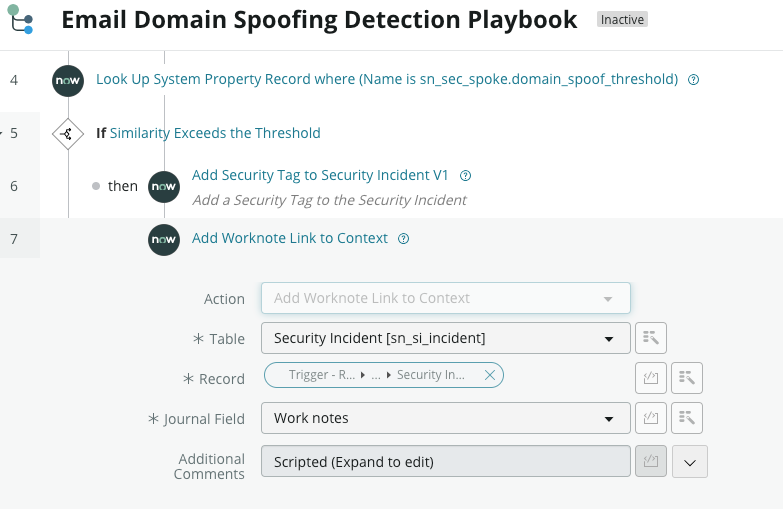Open Look Up System Property Record step
Image resolution: width=783 pixels, height=509 pixels.
tap(387, 79)
